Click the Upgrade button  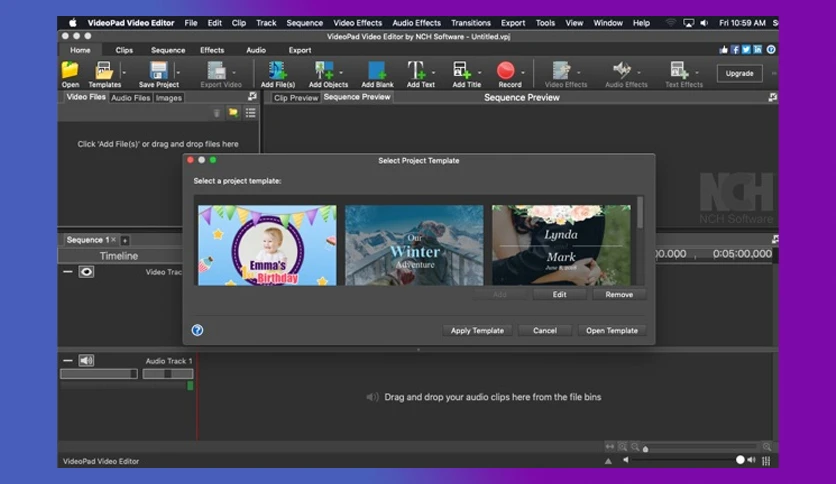[x=739, y=73]
